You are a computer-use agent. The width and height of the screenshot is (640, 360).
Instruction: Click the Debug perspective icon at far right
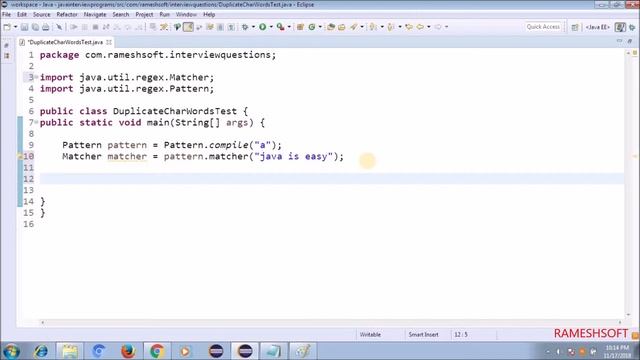(x=632, y=27)
